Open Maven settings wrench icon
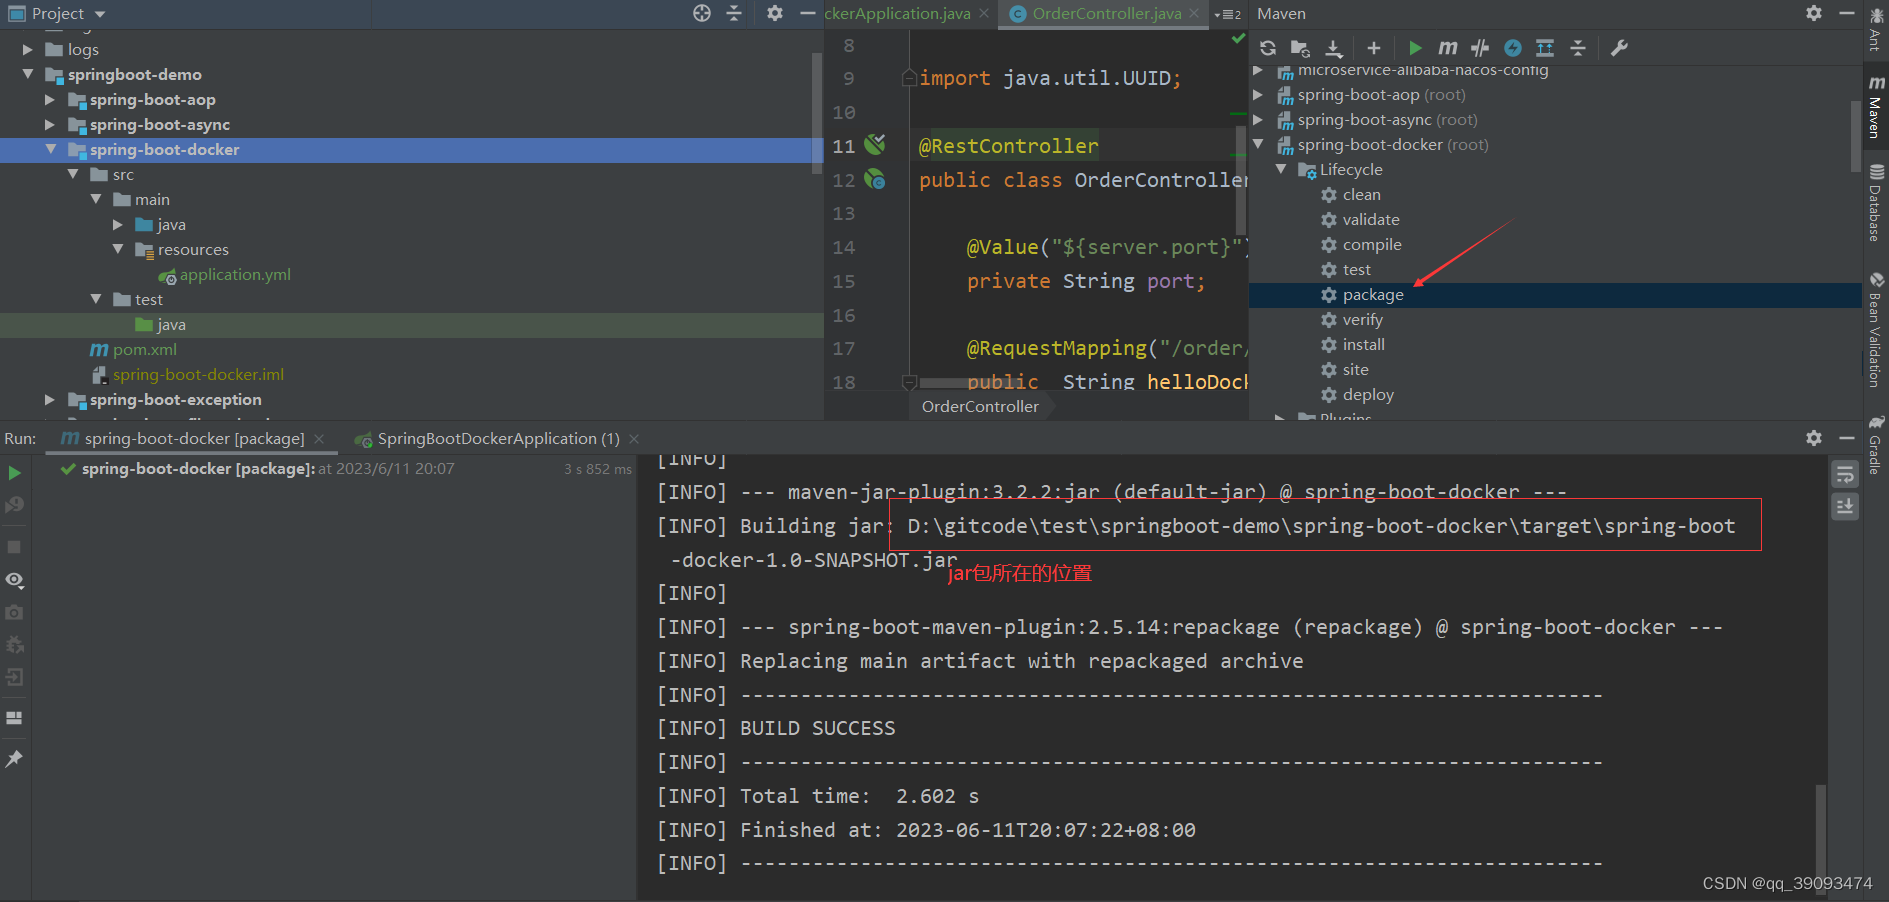Screen dimensions: 1889x902 (1619, 48)
